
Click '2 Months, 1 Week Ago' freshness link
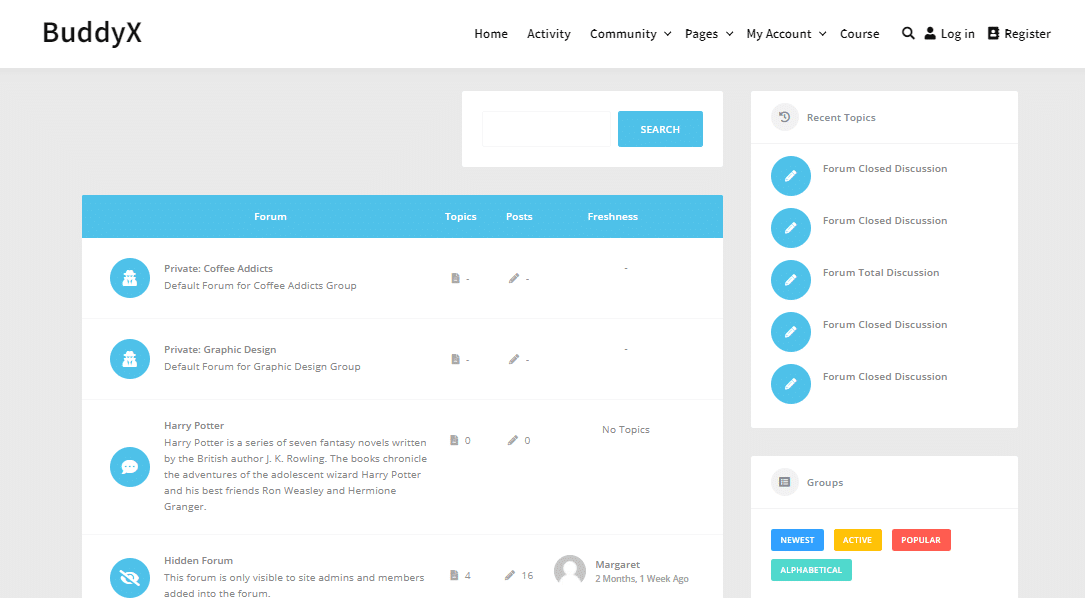(x=641, y=579)
